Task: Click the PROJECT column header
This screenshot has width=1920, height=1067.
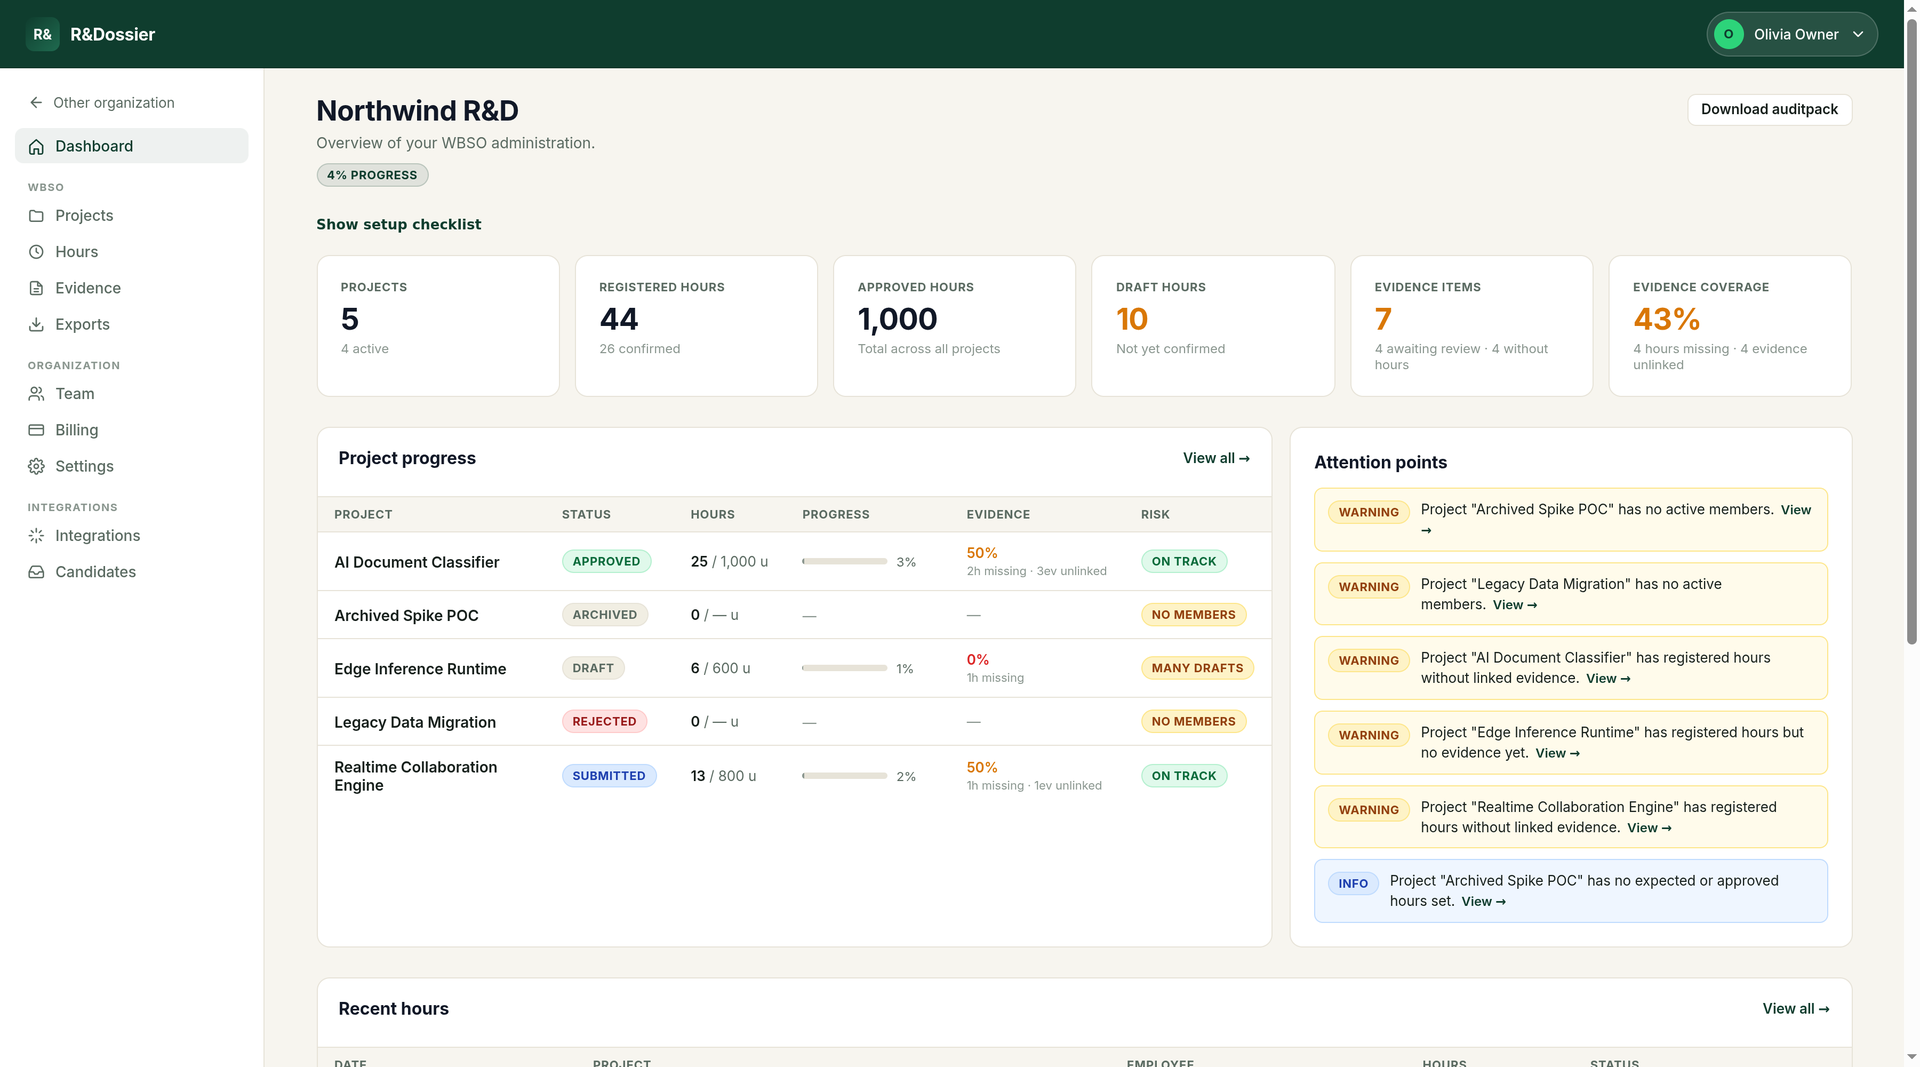Action: [x=363, y=514]
